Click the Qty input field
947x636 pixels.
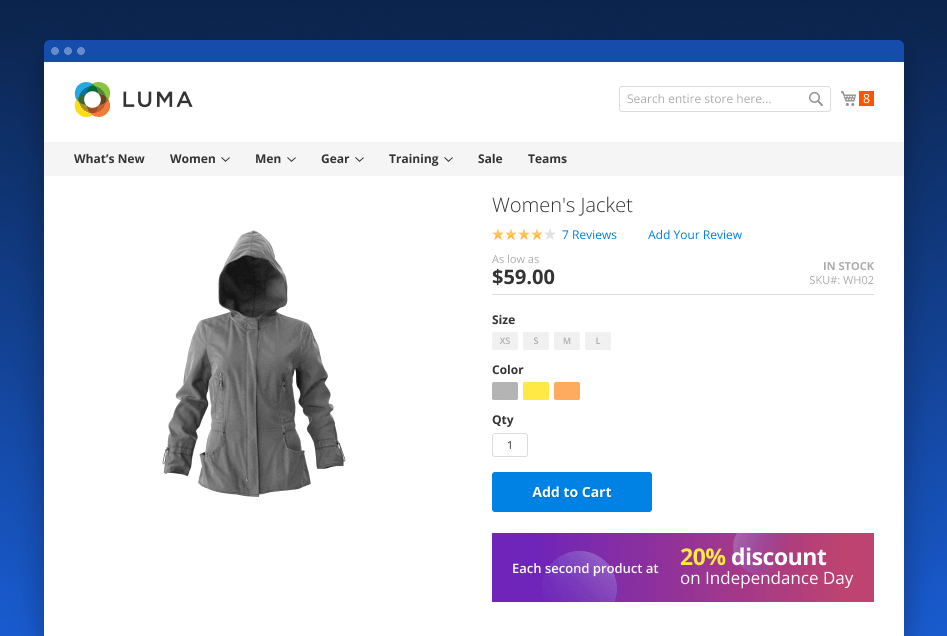[x=510, y=446]
